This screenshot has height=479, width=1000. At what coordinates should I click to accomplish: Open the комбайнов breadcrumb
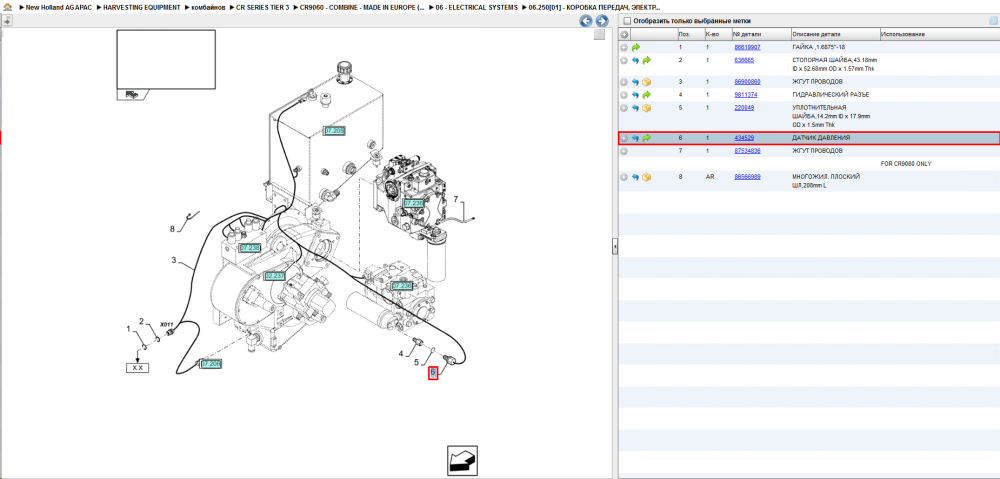click(208, 7)
